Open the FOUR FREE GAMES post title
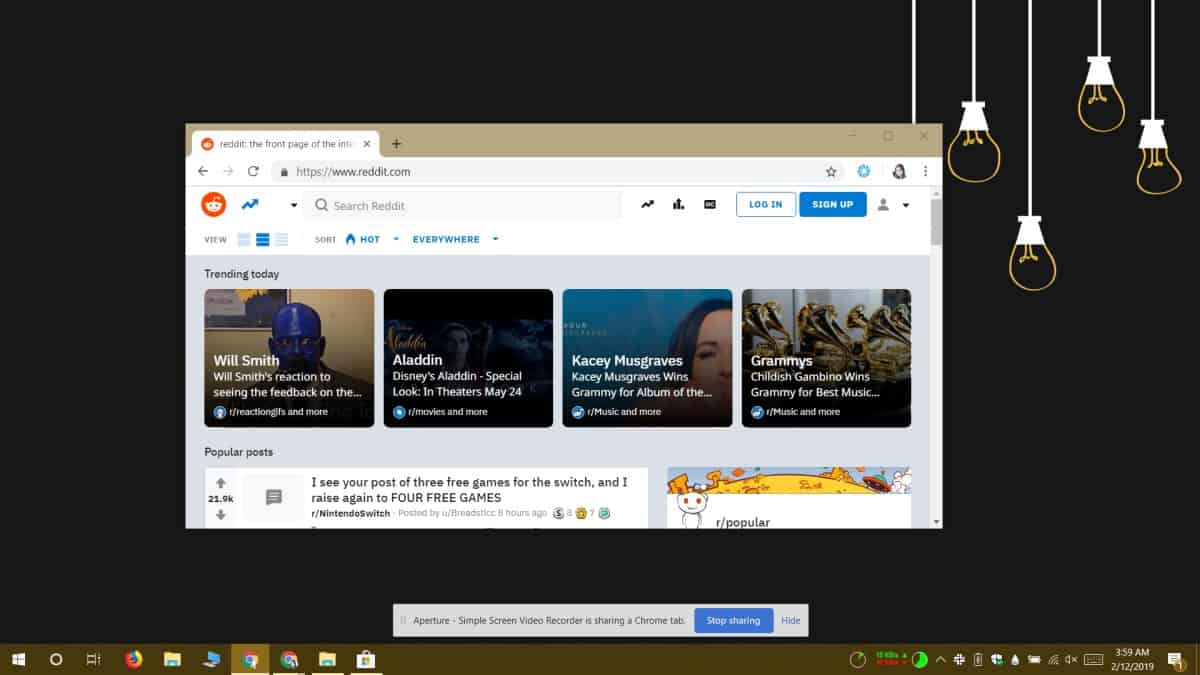 (469, 490)
